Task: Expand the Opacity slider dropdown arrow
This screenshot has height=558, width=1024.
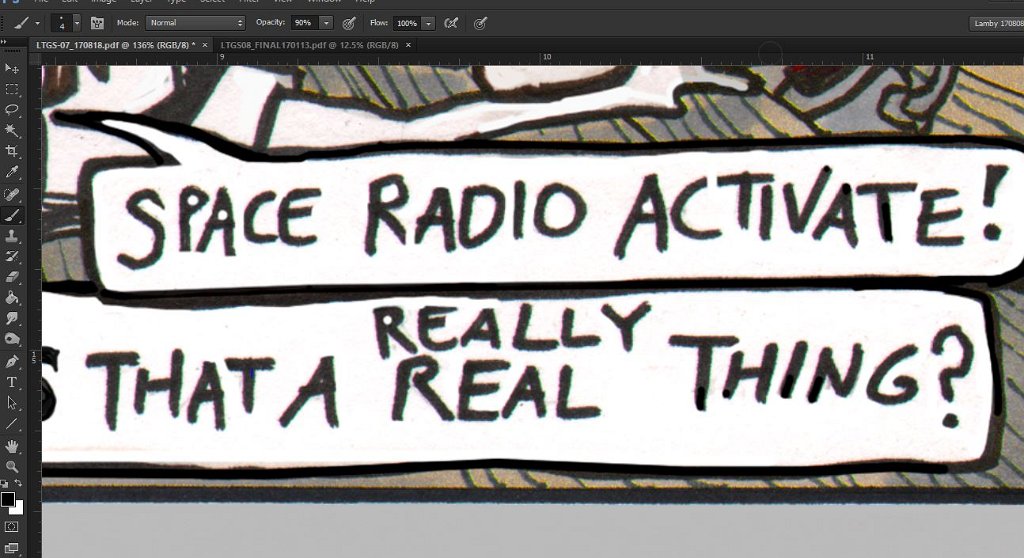Action: click(326, 22)
